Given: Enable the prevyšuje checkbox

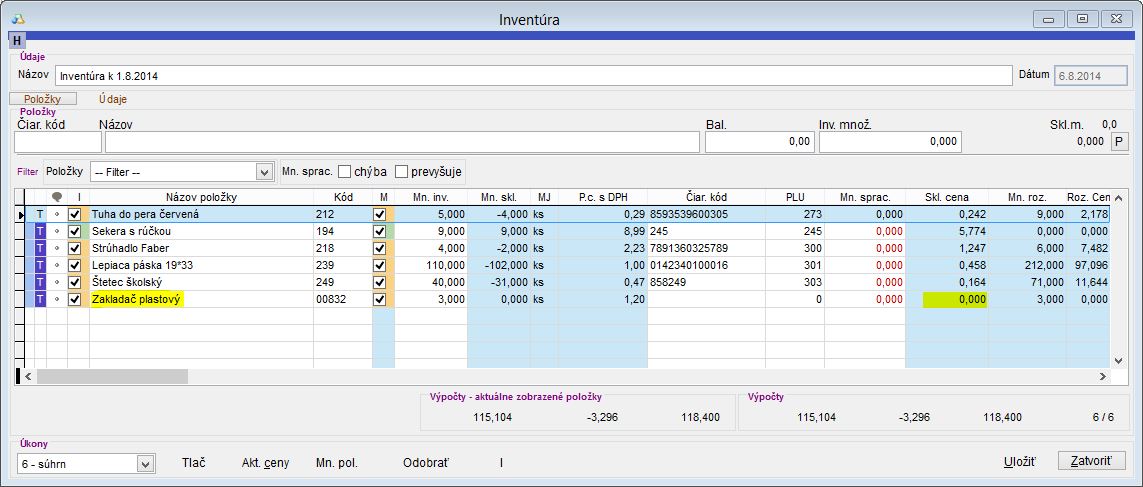Looking at the screenshot, I should [402, 171].
